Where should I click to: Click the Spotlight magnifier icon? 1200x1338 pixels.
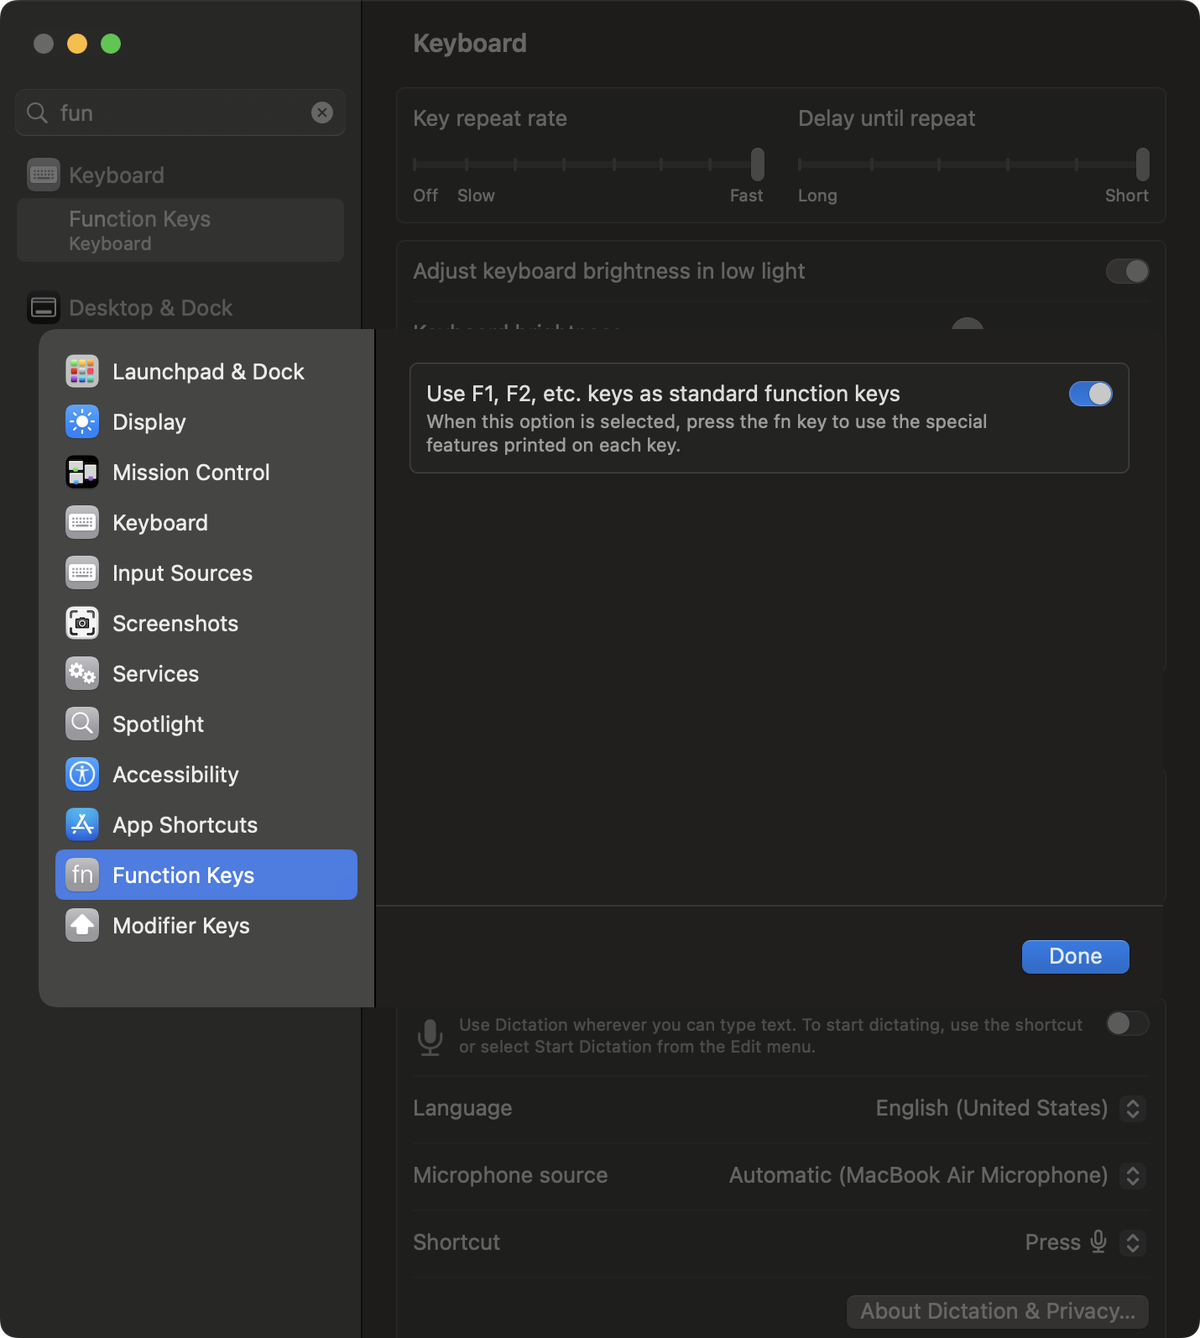click(82, 724)
